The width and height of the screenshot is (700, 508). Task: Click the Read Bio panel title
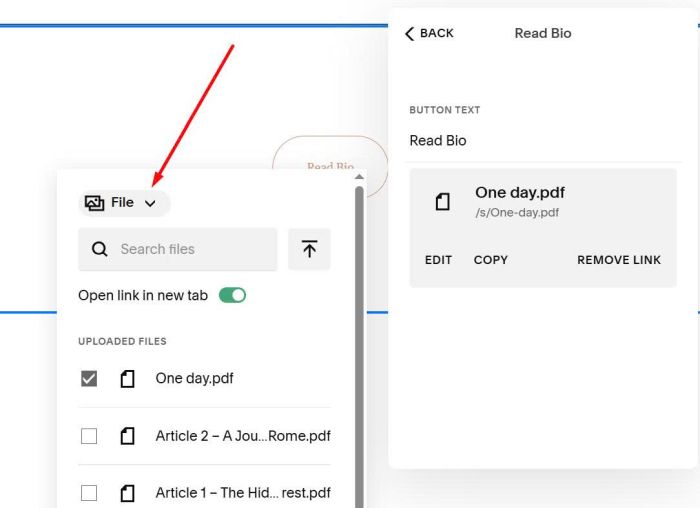coord(543,33)
